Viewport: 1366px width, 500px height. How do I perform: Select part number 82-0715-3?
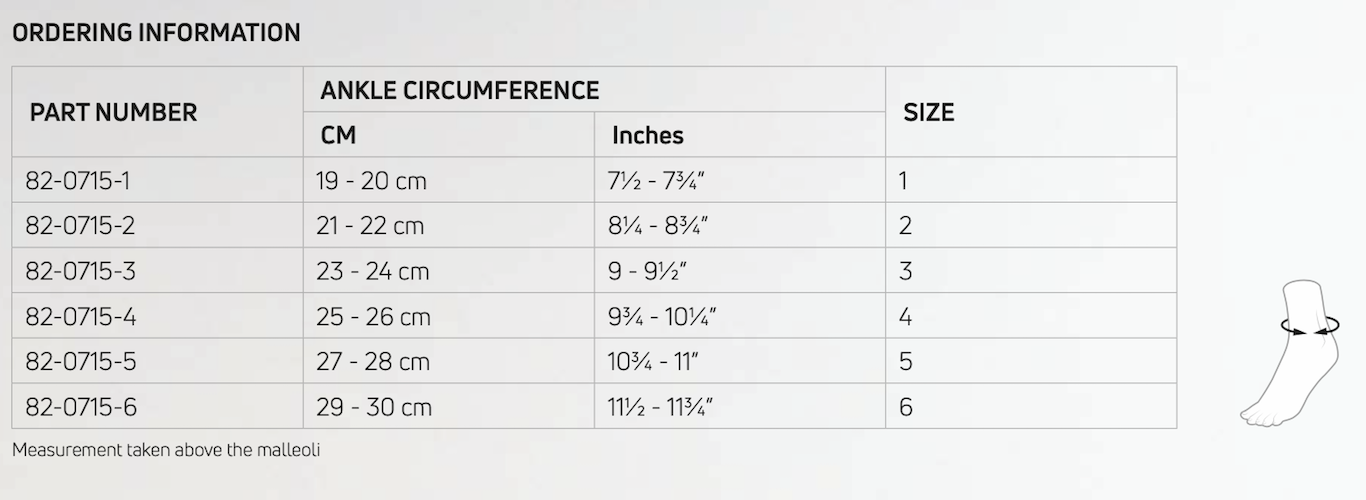click(80, 271)
